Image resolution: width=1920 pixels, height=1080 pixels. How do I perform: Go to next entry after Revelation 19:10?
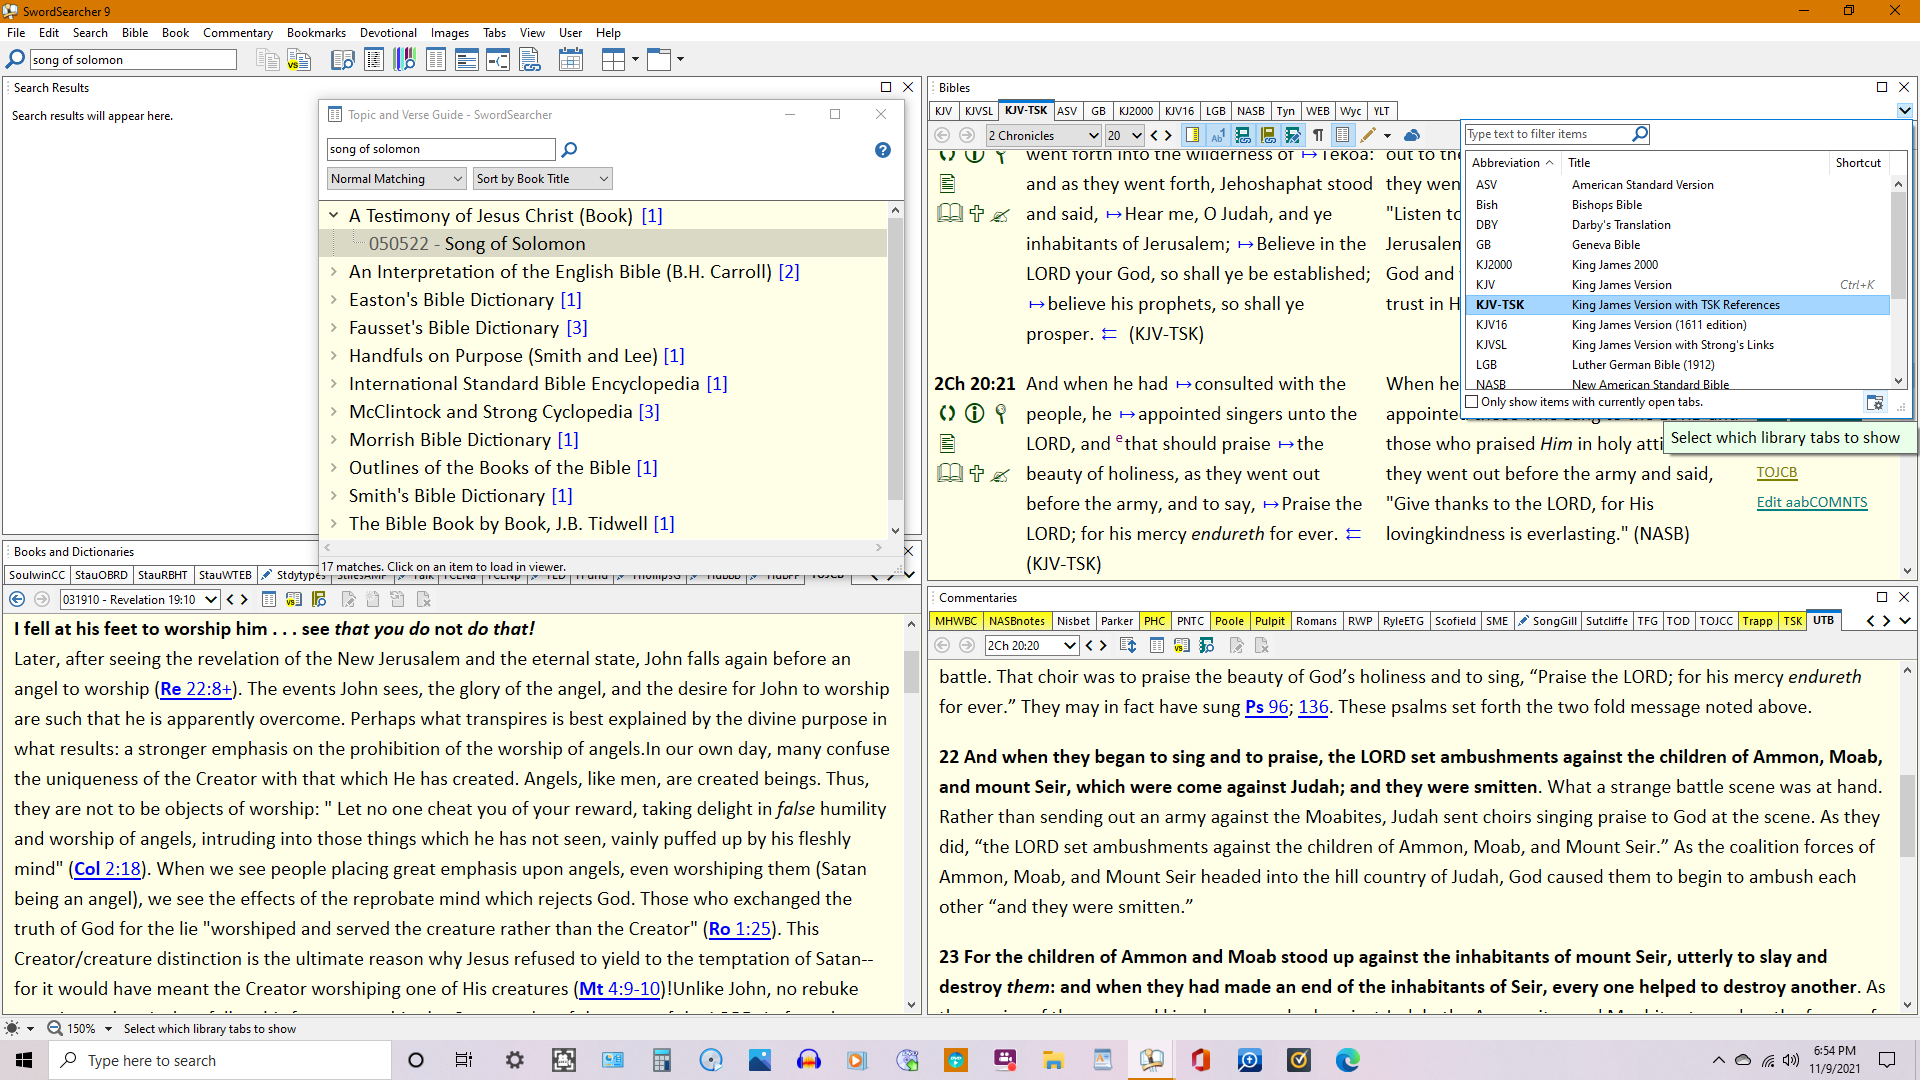click(244, 599)
